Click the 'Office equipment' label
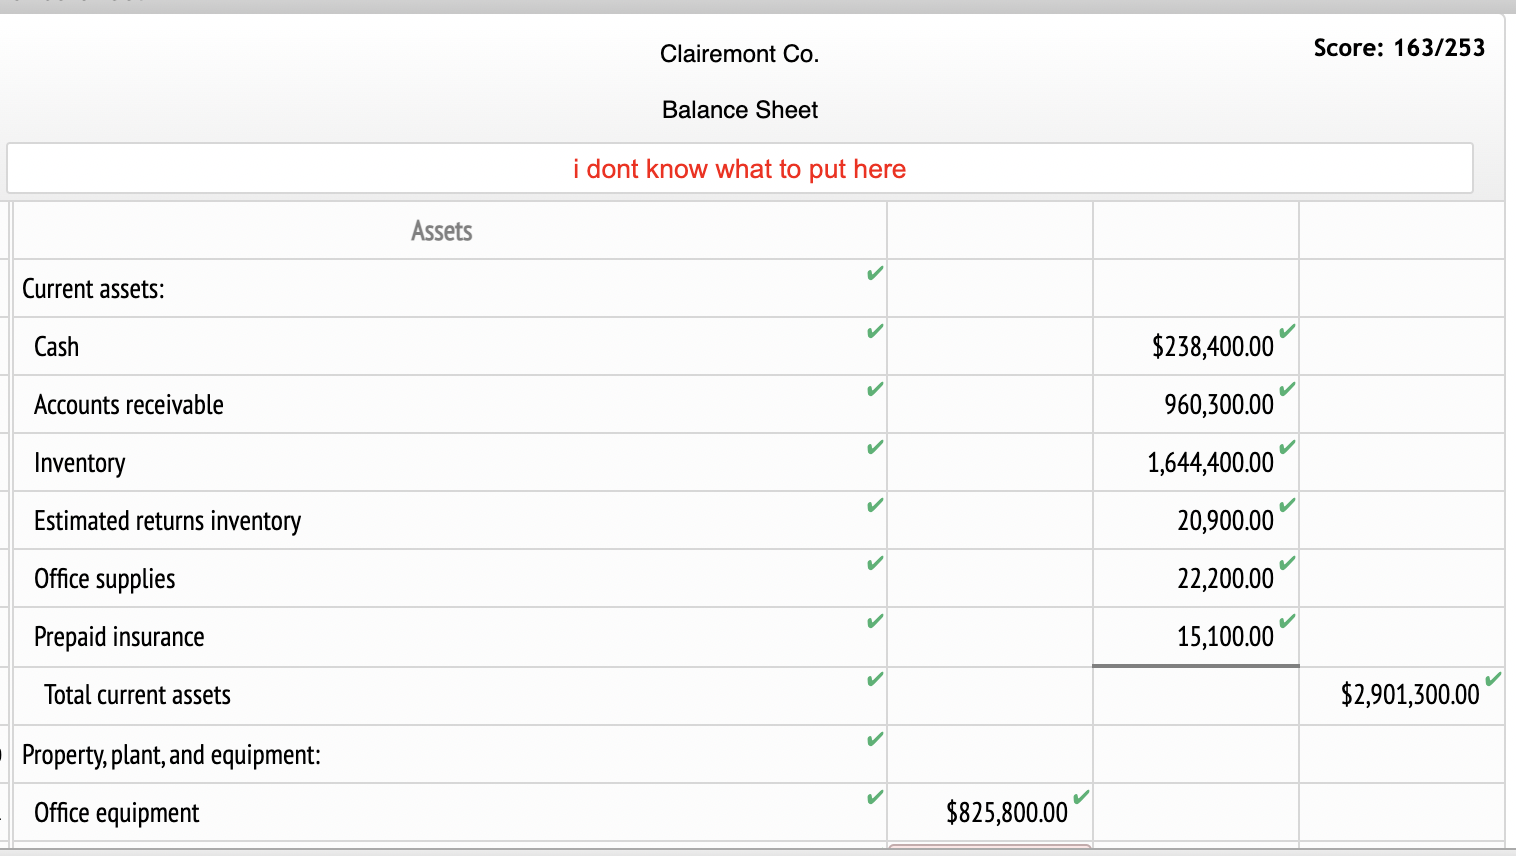This screenshot has width=1516, height=856. [116, 812]
